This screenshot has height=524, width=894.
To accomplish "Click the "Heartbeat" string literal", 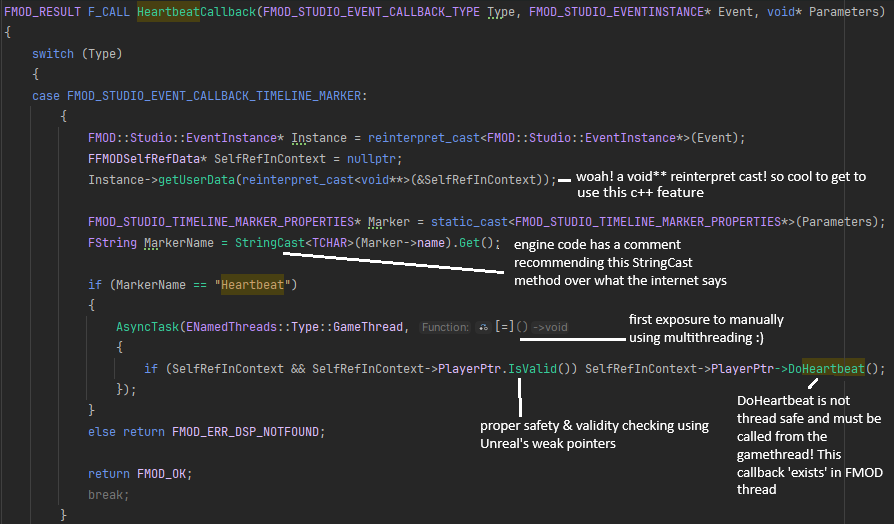I will pos(252,285).
